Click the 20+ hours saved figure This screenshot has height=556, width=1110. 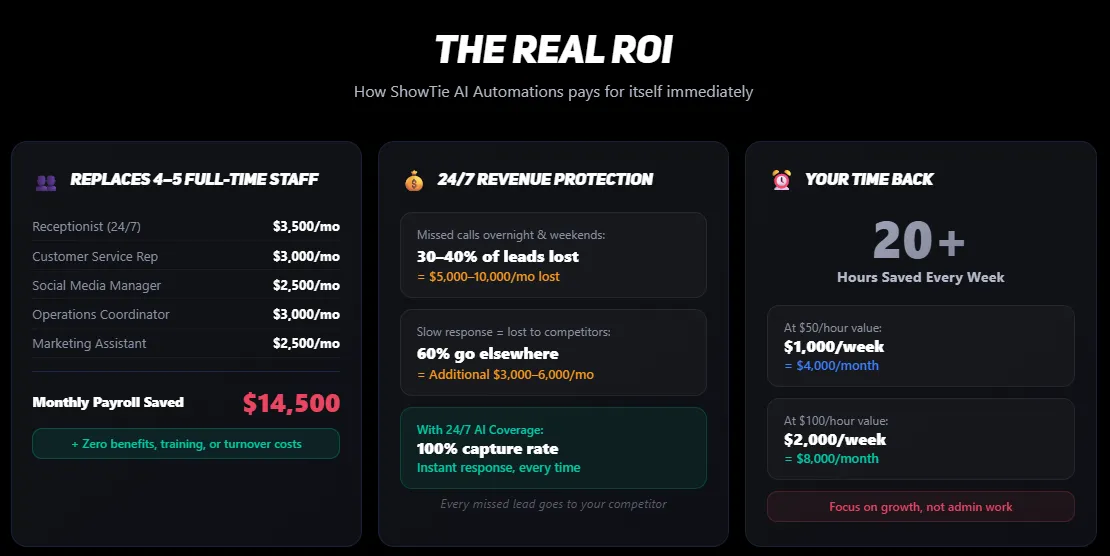920,241
